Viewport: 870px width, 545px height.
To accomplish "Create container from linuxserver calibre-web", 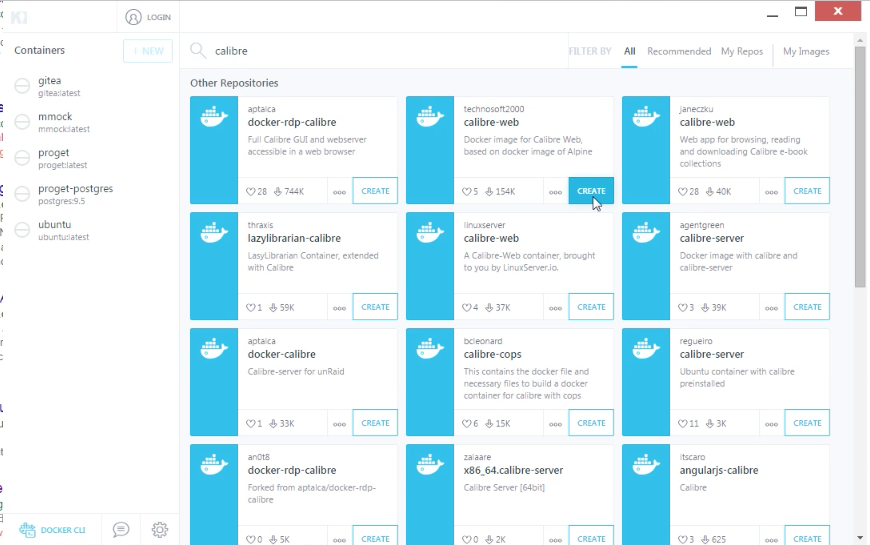I will (x=591, y=307).
